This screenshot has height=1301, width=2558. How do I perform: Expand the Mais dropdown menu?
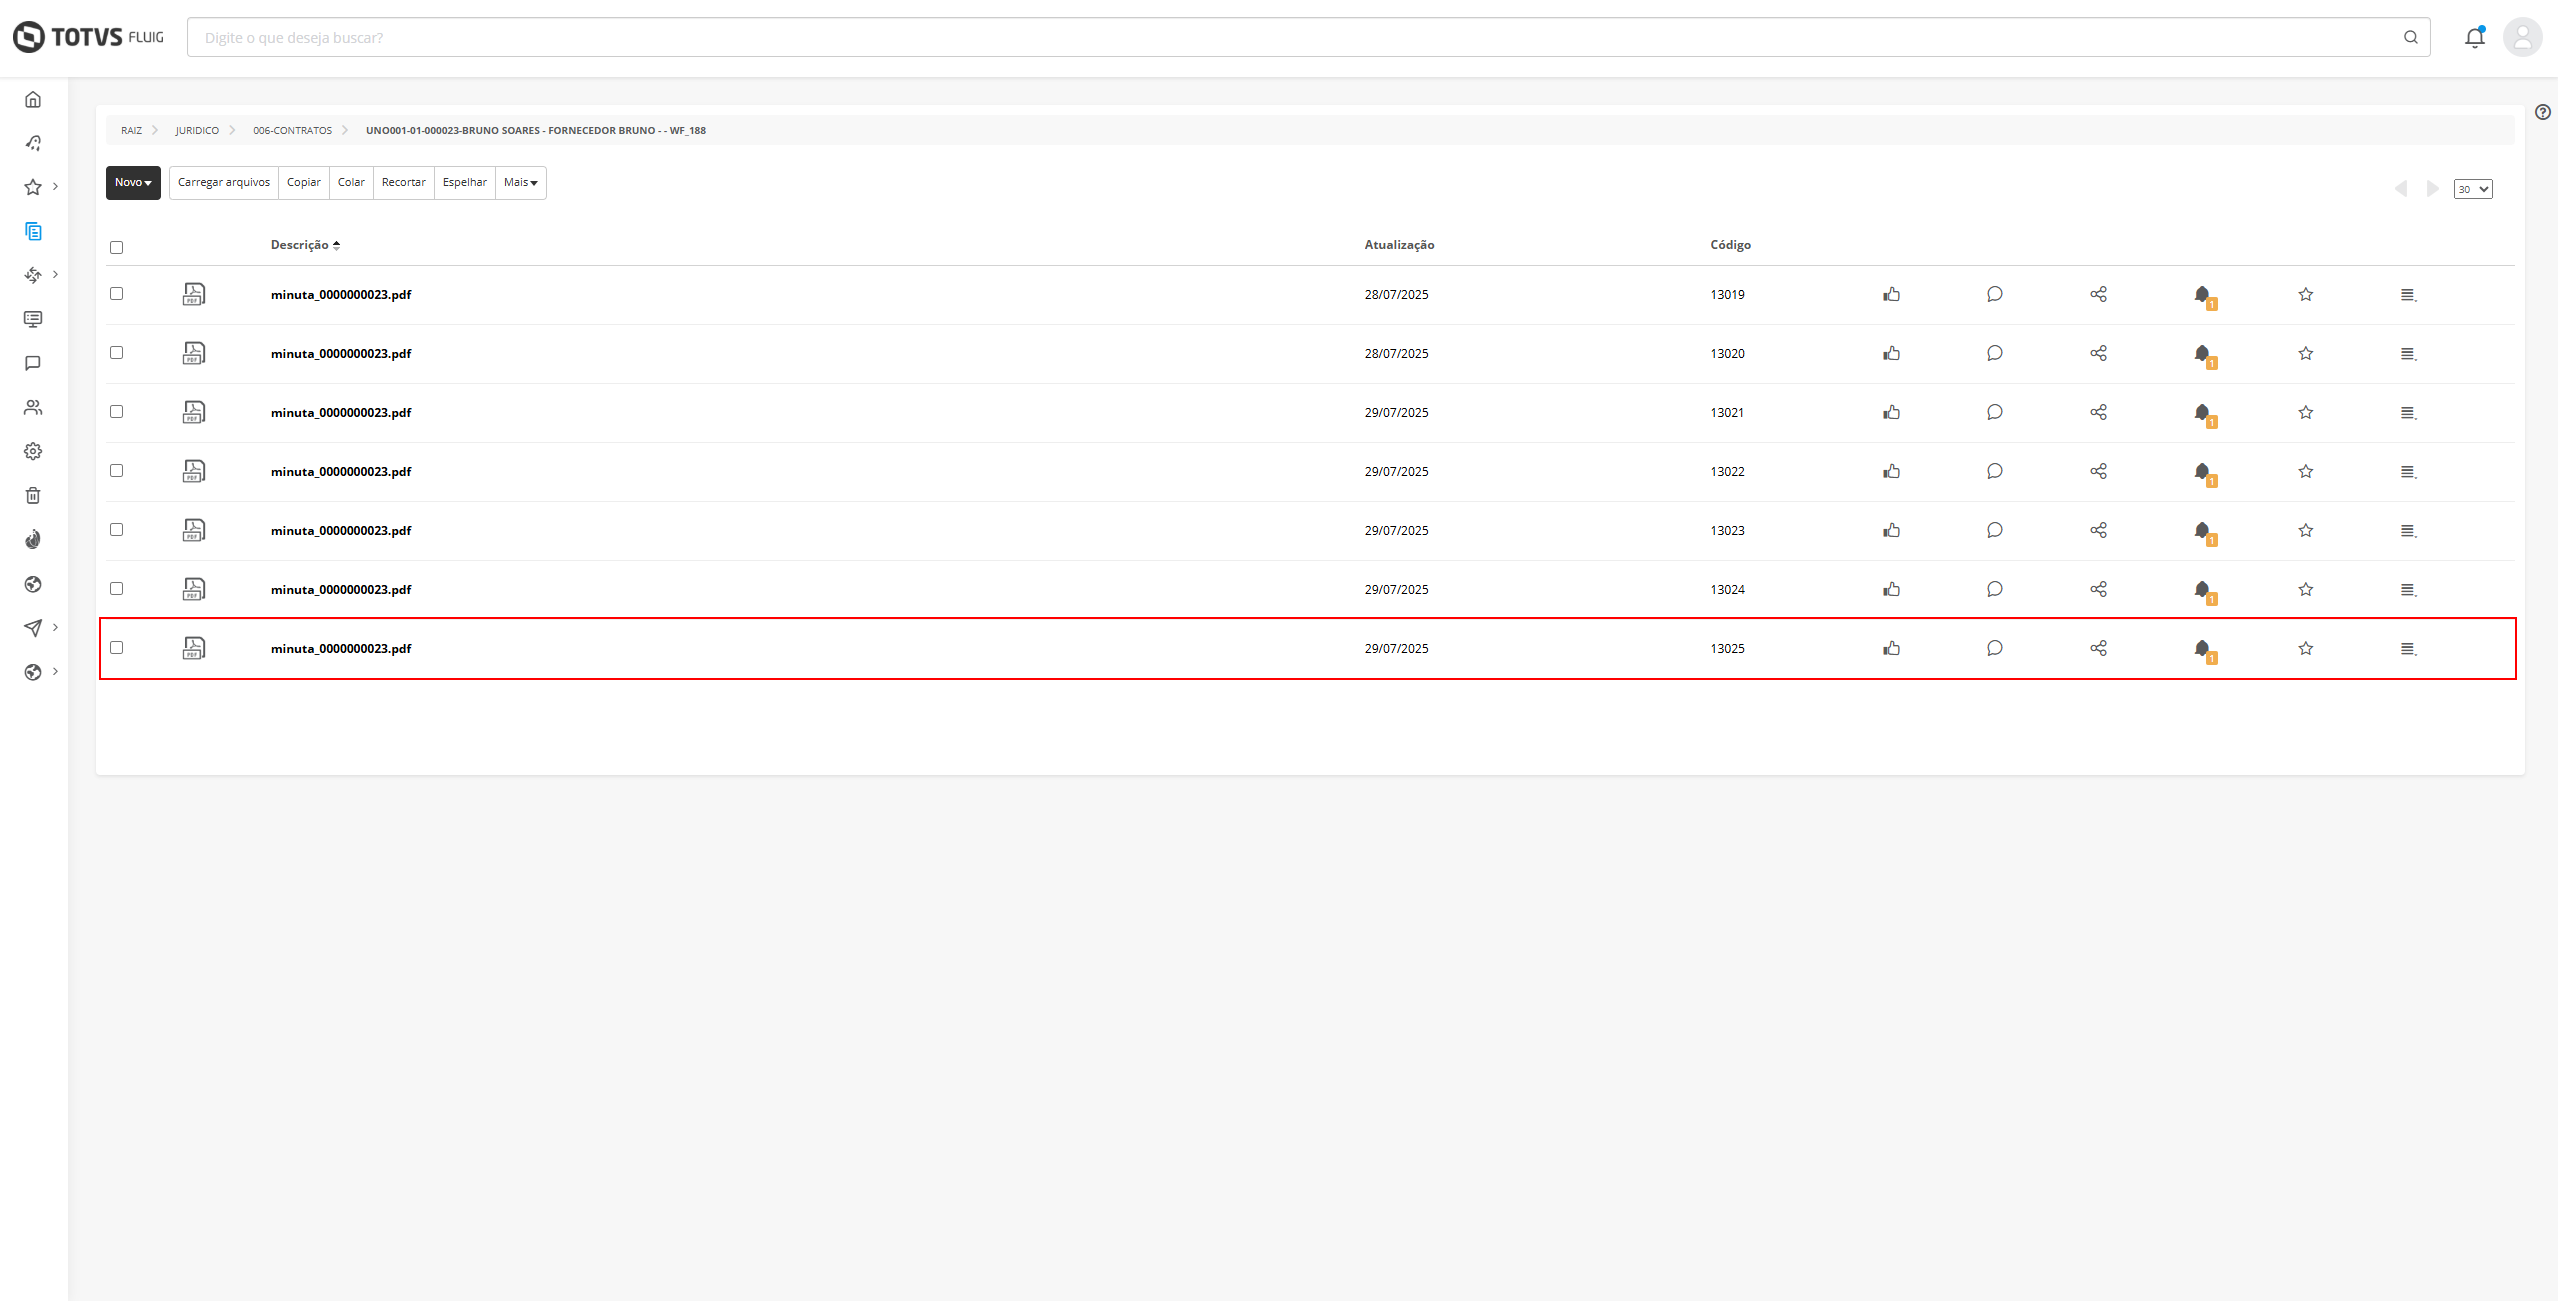(x=520, y=182)
